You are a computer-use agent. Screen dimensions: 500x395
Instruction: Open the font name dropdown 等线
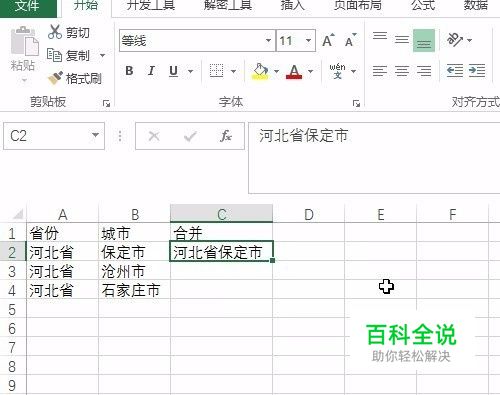(x=268, y=40)
